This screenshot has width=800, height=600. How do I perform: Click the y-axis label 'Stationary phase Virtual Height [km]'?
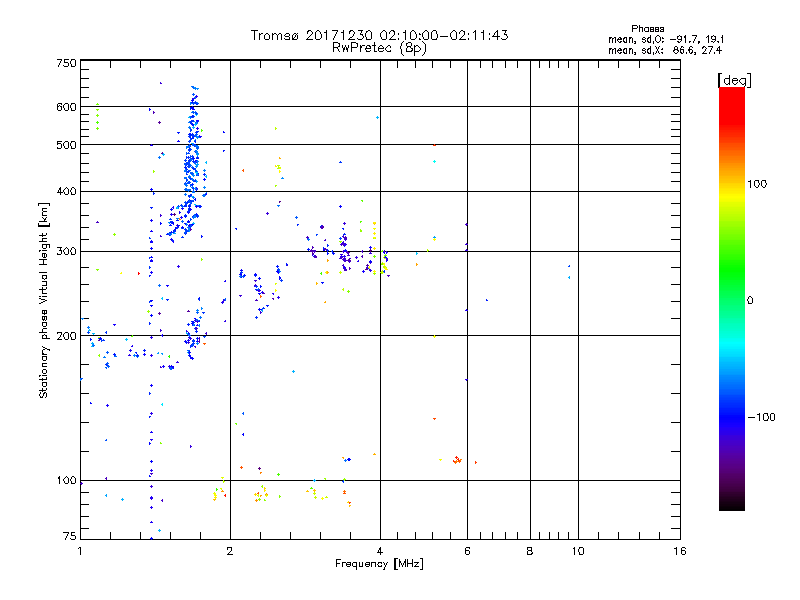click(x=44, y=300)
